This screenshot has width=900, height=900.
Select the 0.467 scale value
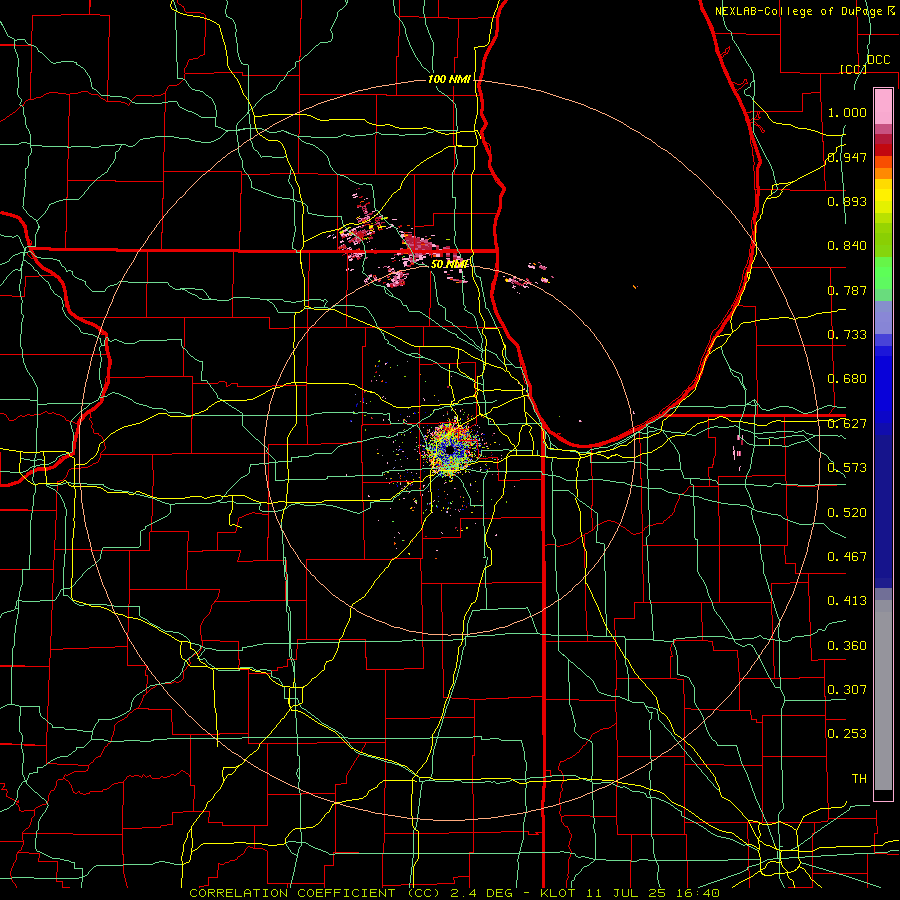[x=847, y=557]
